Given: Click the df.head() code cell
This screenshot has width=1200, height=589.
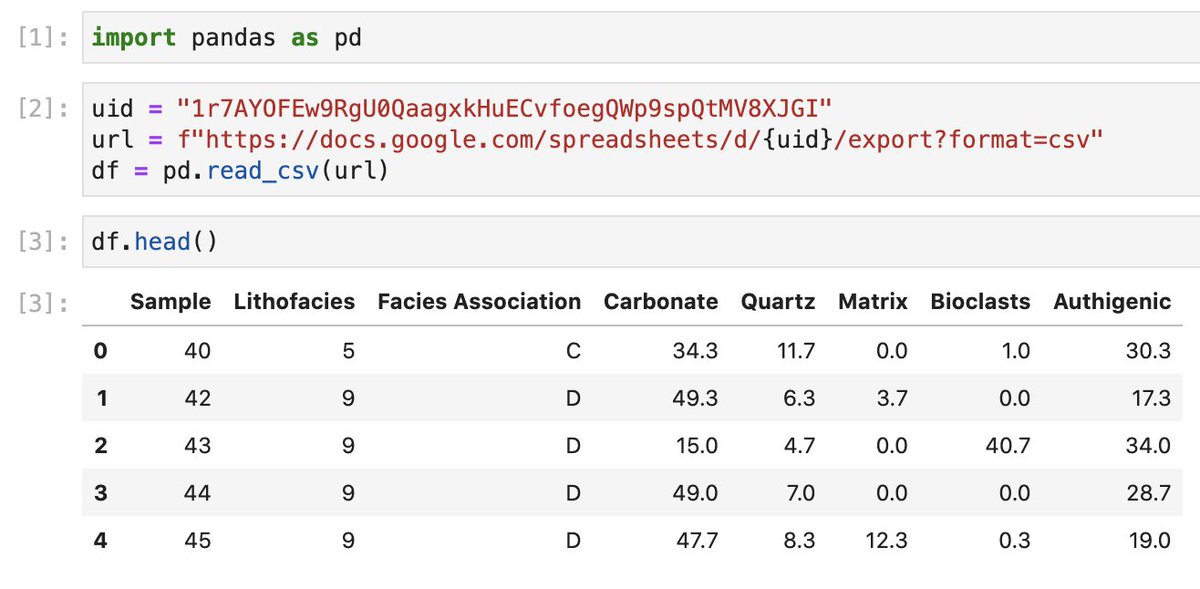Looking at the screenshot, I should [x=640, y=241].
